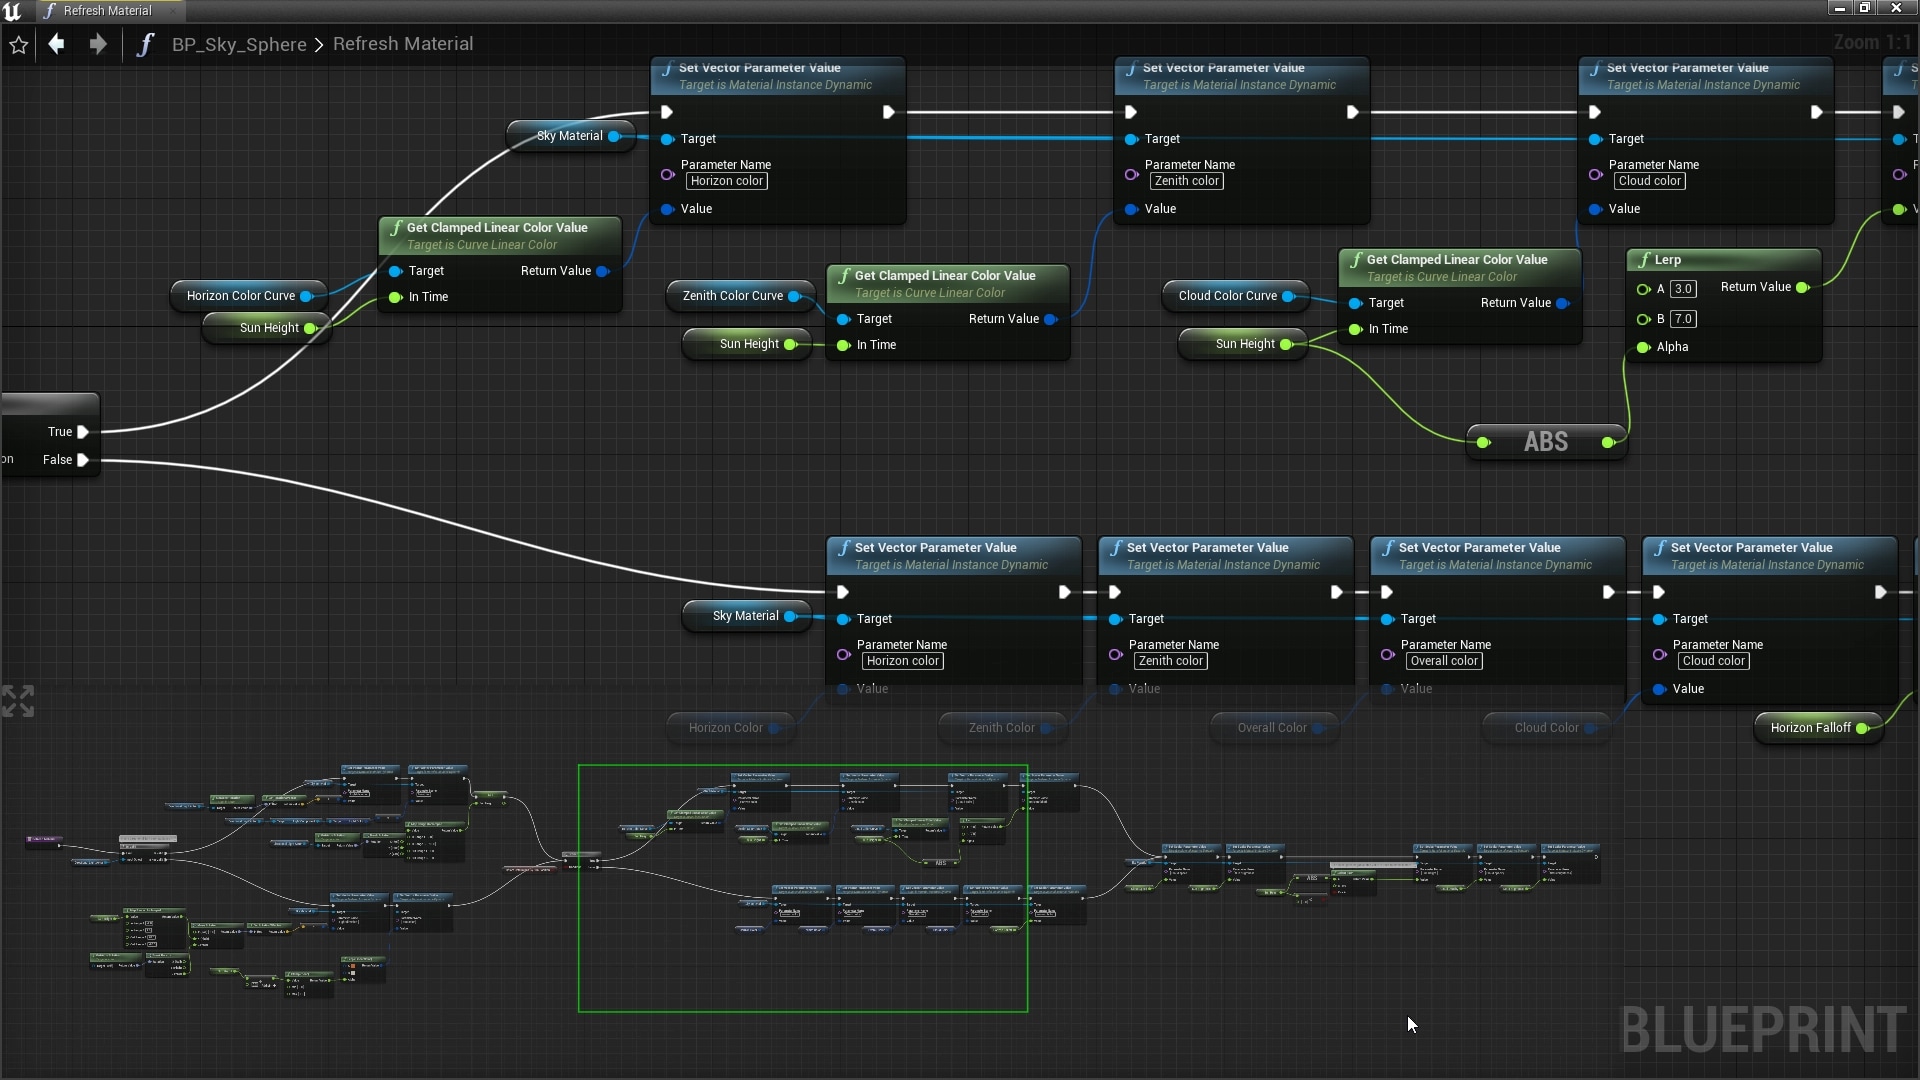Click the Branch False execution pin

pos(84,460)
